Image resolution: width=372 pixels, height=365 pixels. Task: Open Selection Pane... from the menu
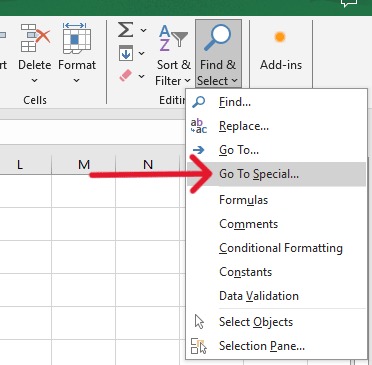pos(276,346)
